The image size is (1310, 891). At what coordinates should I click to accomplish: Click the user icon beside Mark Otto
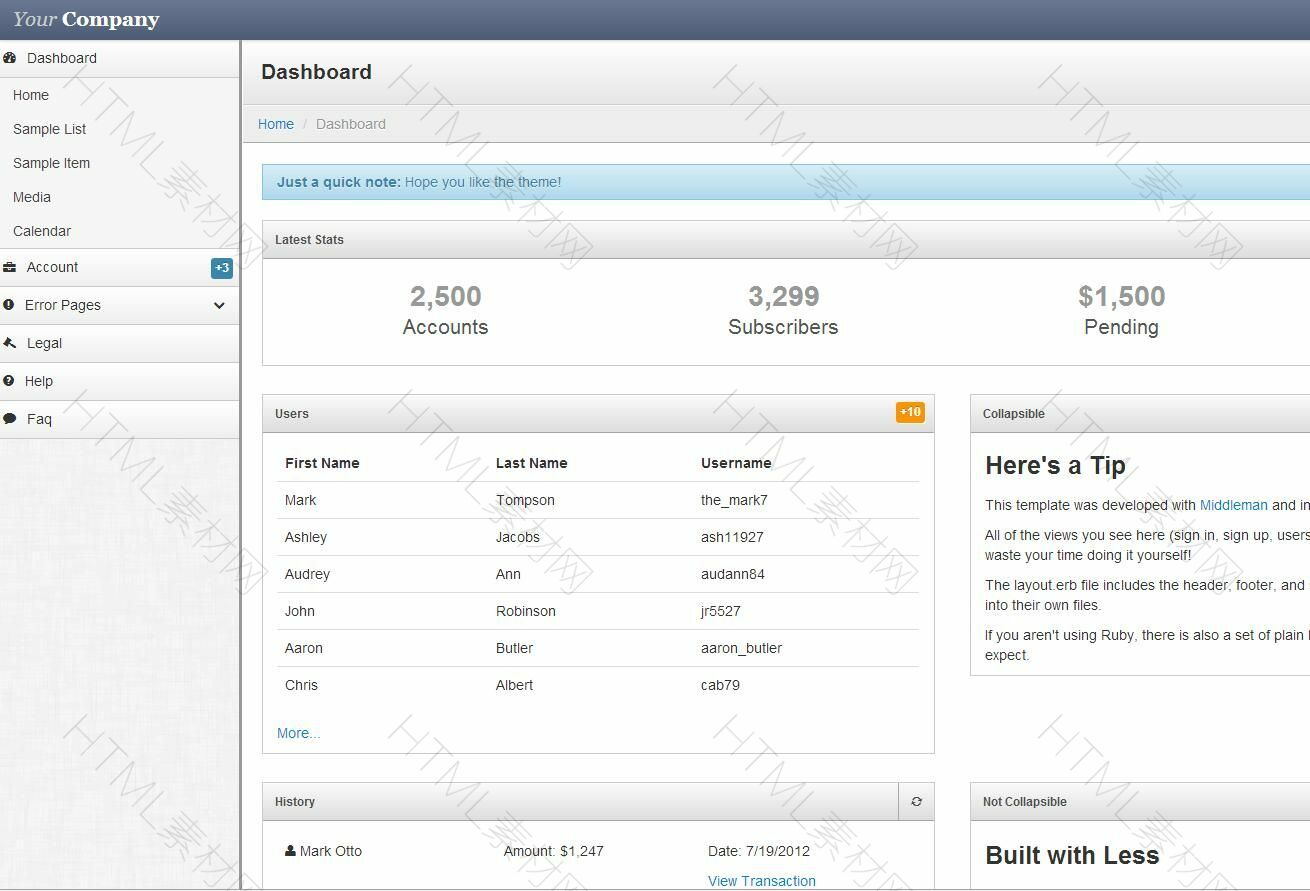pos(290,851)
